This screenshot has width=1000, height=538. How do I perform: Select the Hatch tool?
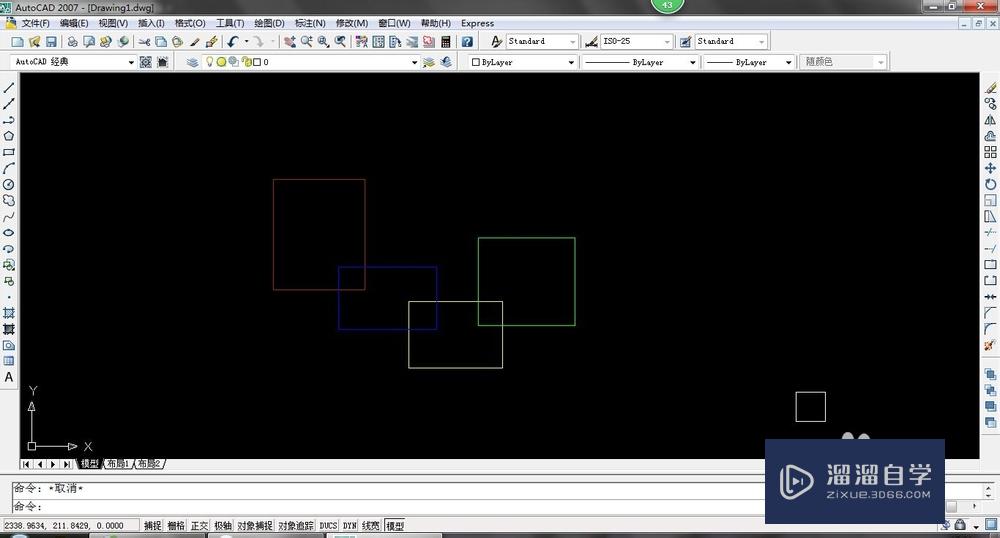coord(9,313)
